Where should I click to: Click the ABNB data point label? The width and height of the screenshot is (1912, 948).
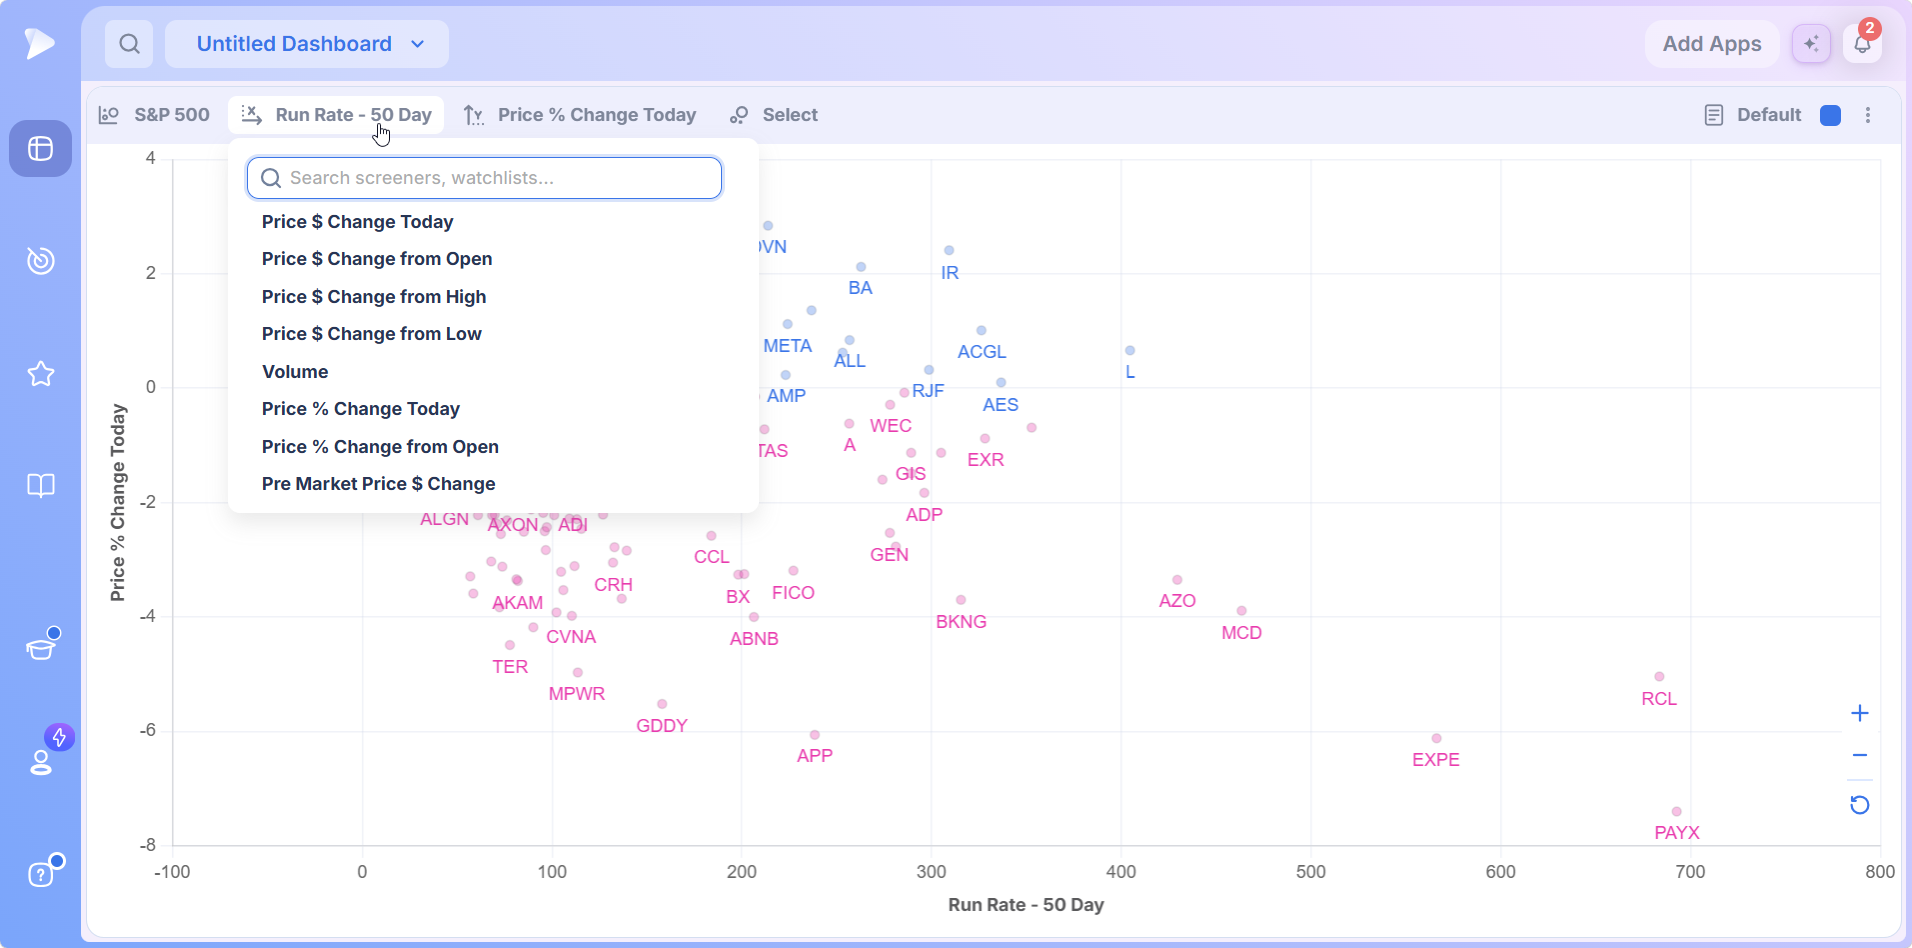(754, 639)
